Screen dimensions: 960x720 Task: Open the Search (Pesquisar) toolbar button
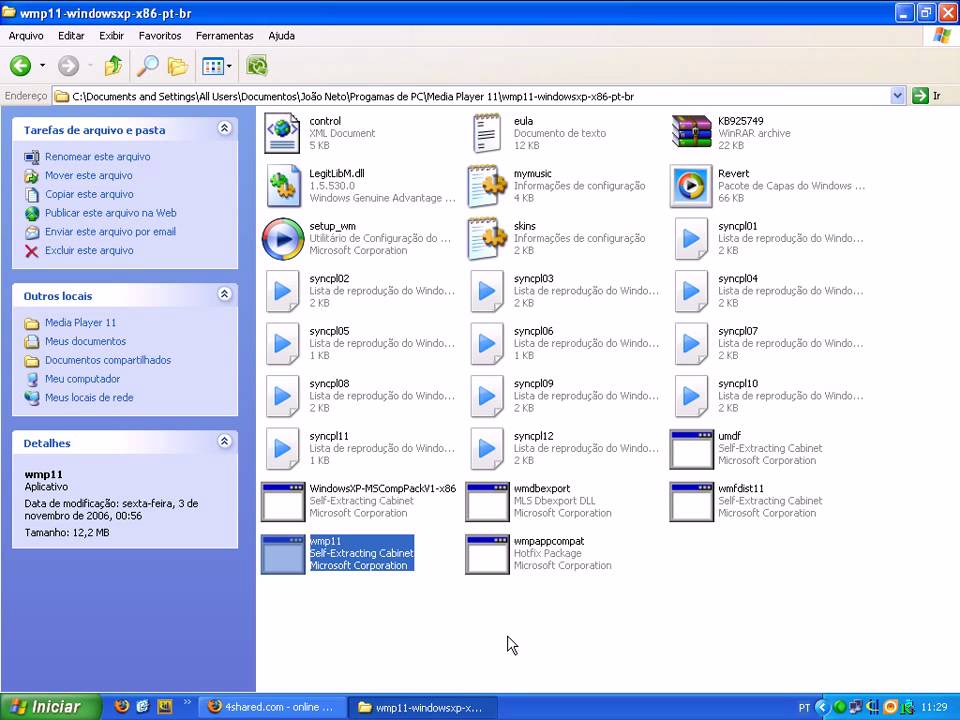[x=148, y=66]
